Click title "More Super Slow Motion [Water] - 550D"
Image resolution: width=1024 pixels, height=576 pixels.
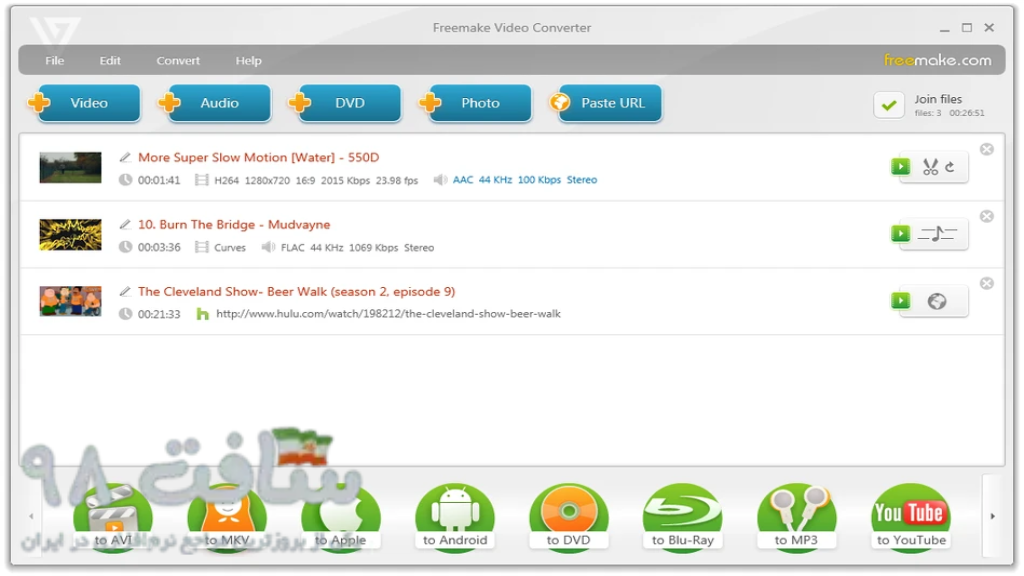coord(259,157)
